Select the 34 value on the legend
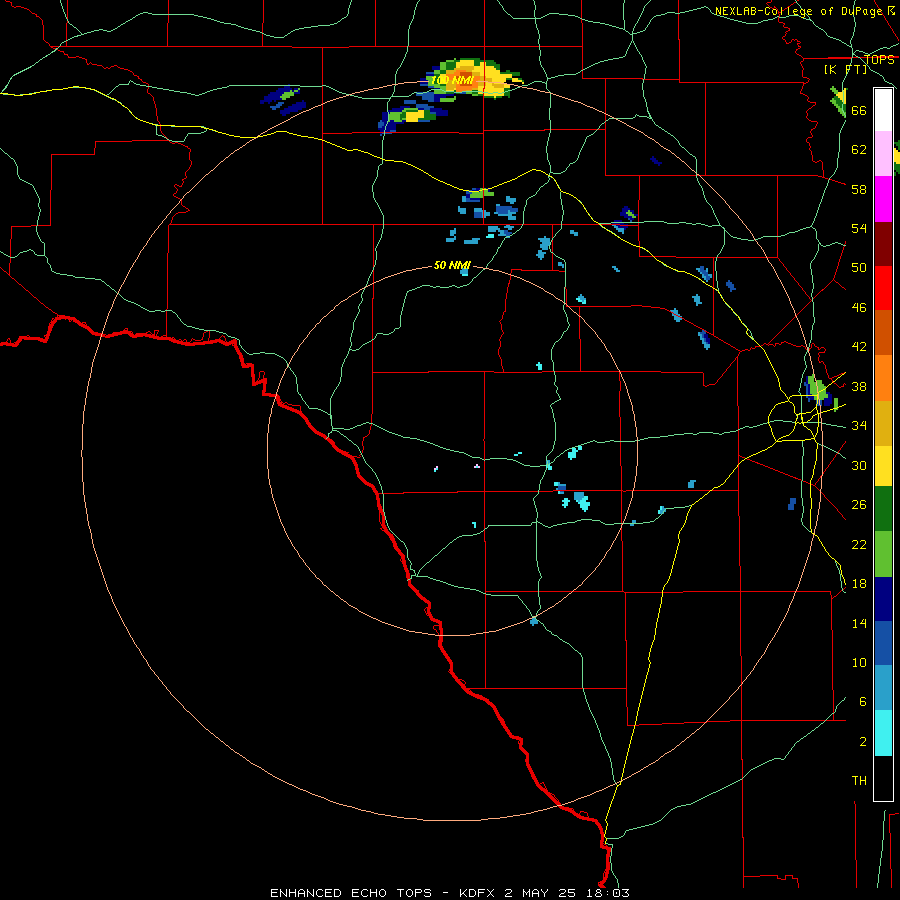 tap(859, 425)
